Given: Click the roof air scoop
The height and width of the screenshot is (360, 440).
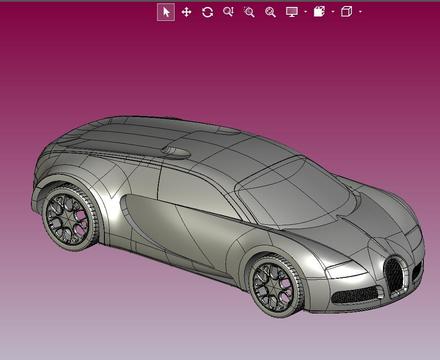Looking at the screenshot, I should tap(176, 152).
